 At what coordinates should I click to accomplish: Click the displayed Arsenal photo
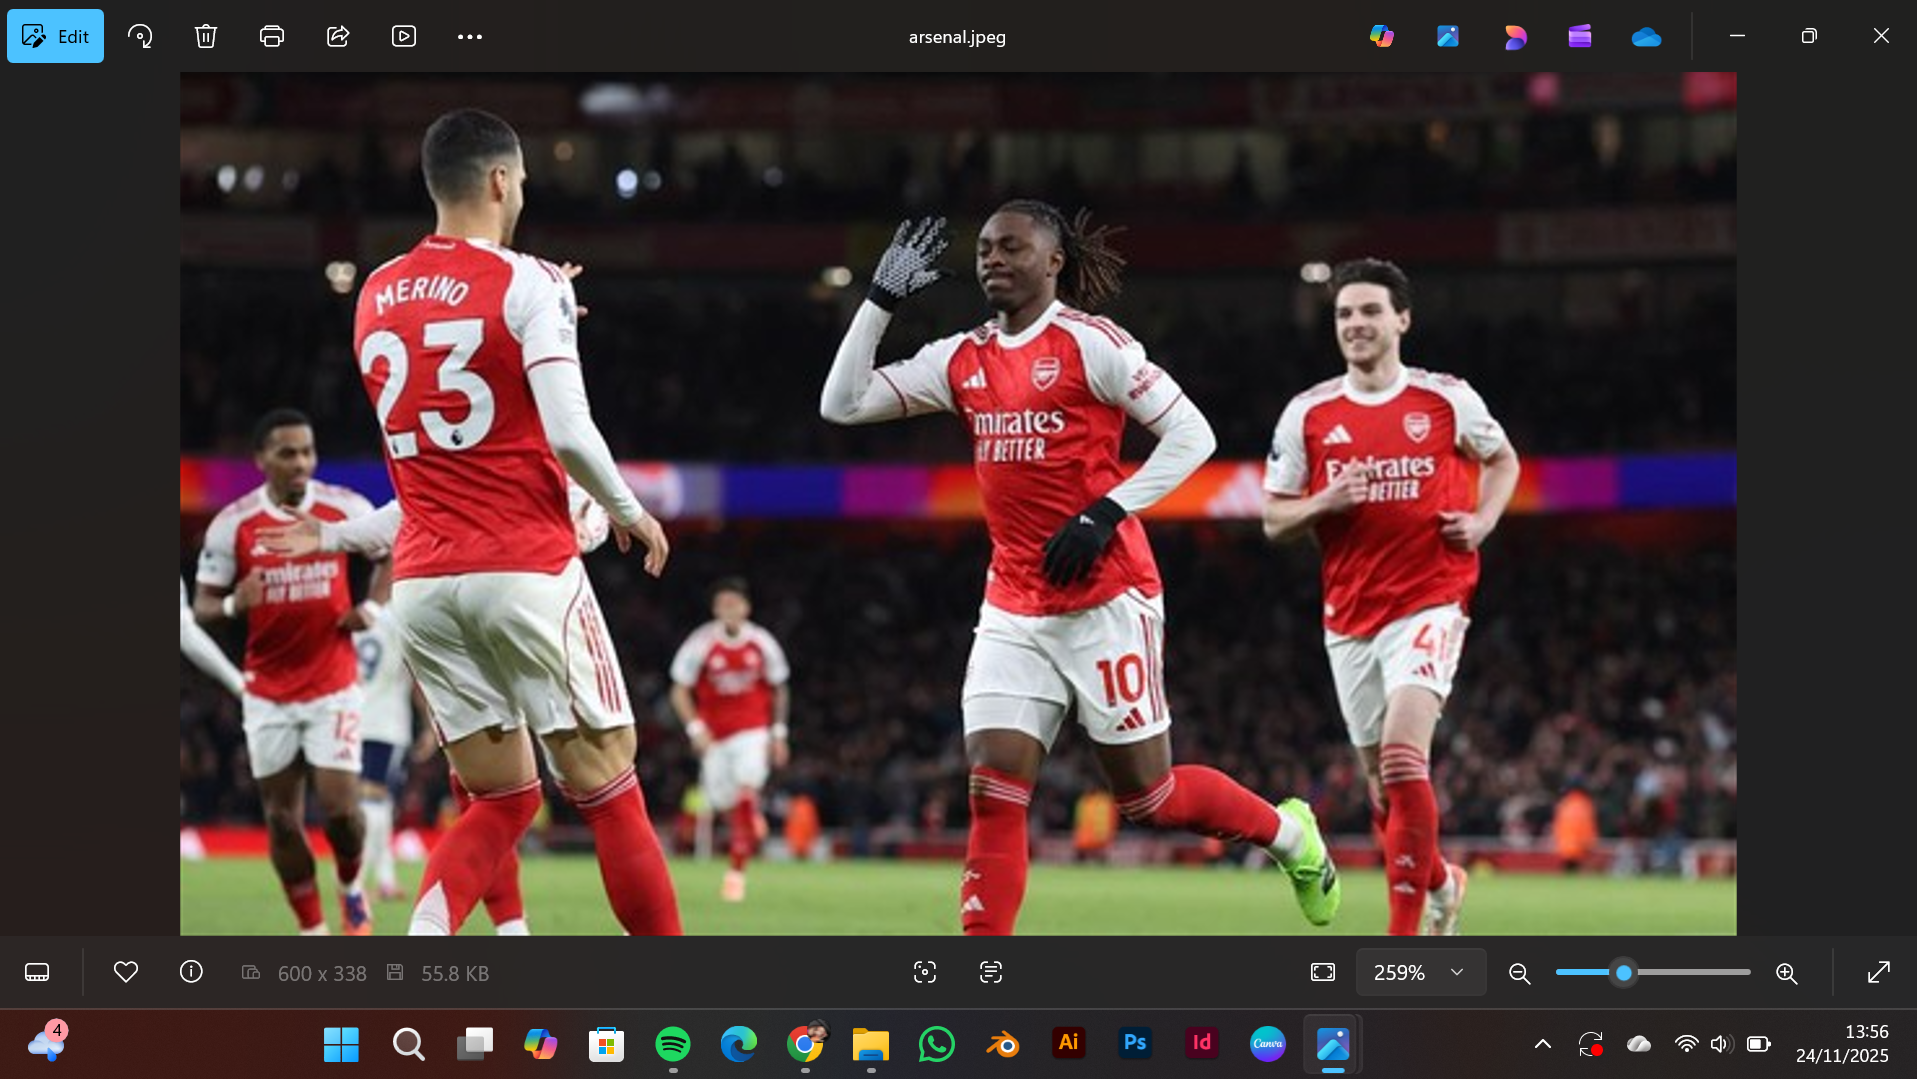point(958,504)
